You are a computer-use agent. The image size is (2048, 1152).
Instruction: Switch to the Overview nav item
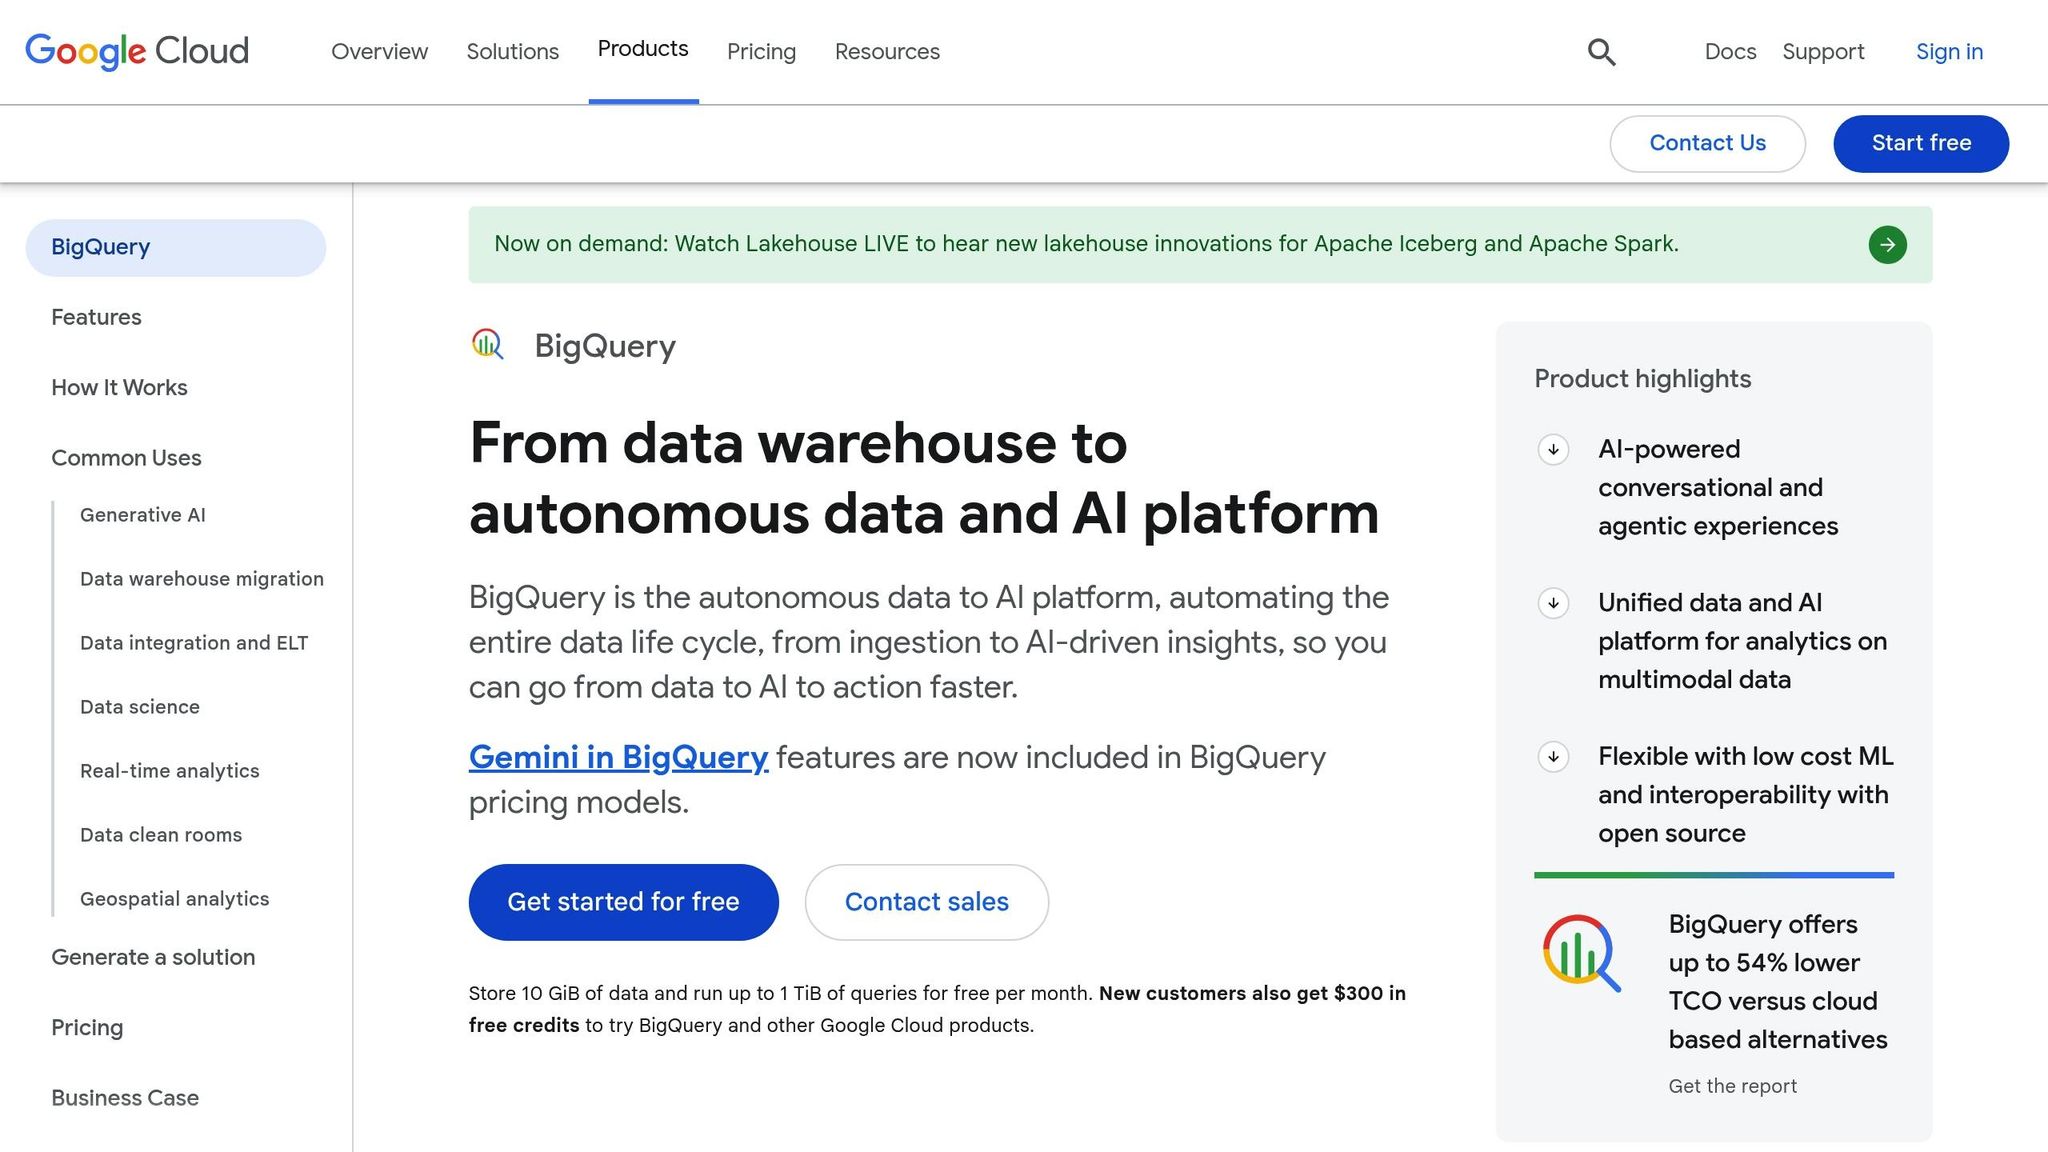[x=379, y=51]
